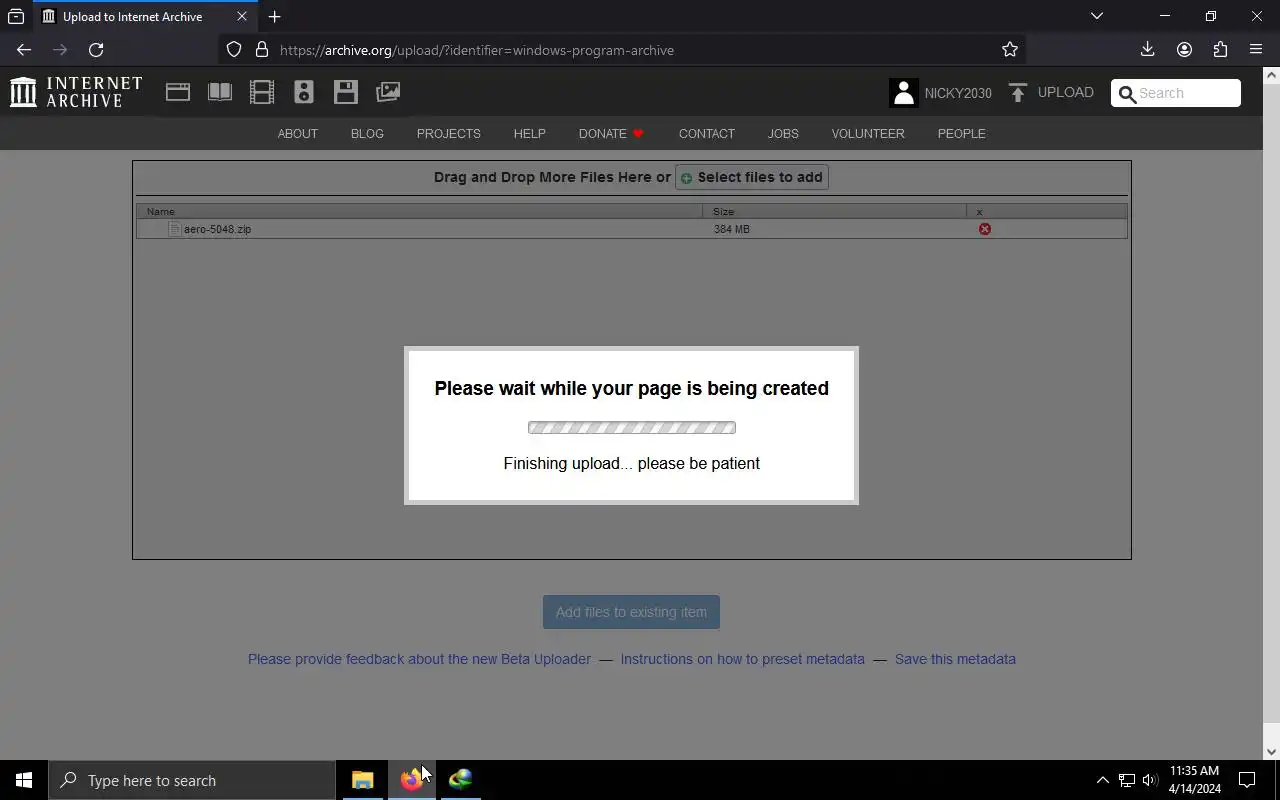
Task: Click the upload progress bar
Action: pyautogui.click(x=632, y=428)
